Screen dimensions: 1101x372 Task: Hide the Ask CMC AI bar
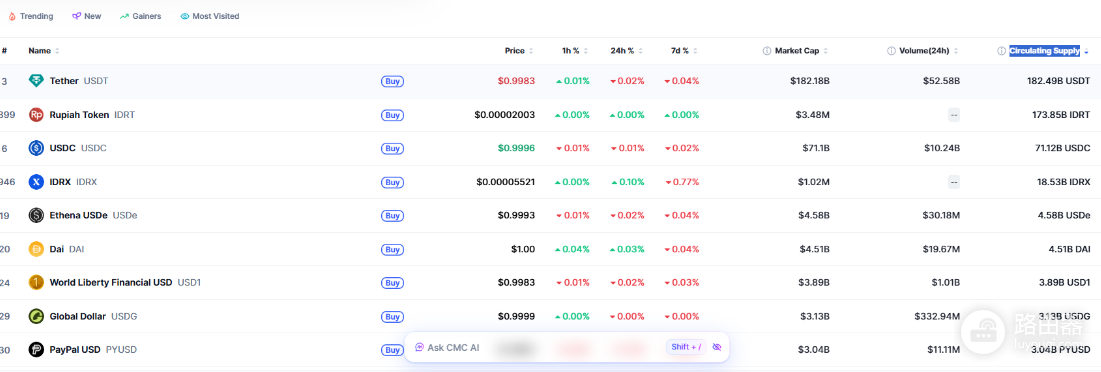(x=716, y=347)
